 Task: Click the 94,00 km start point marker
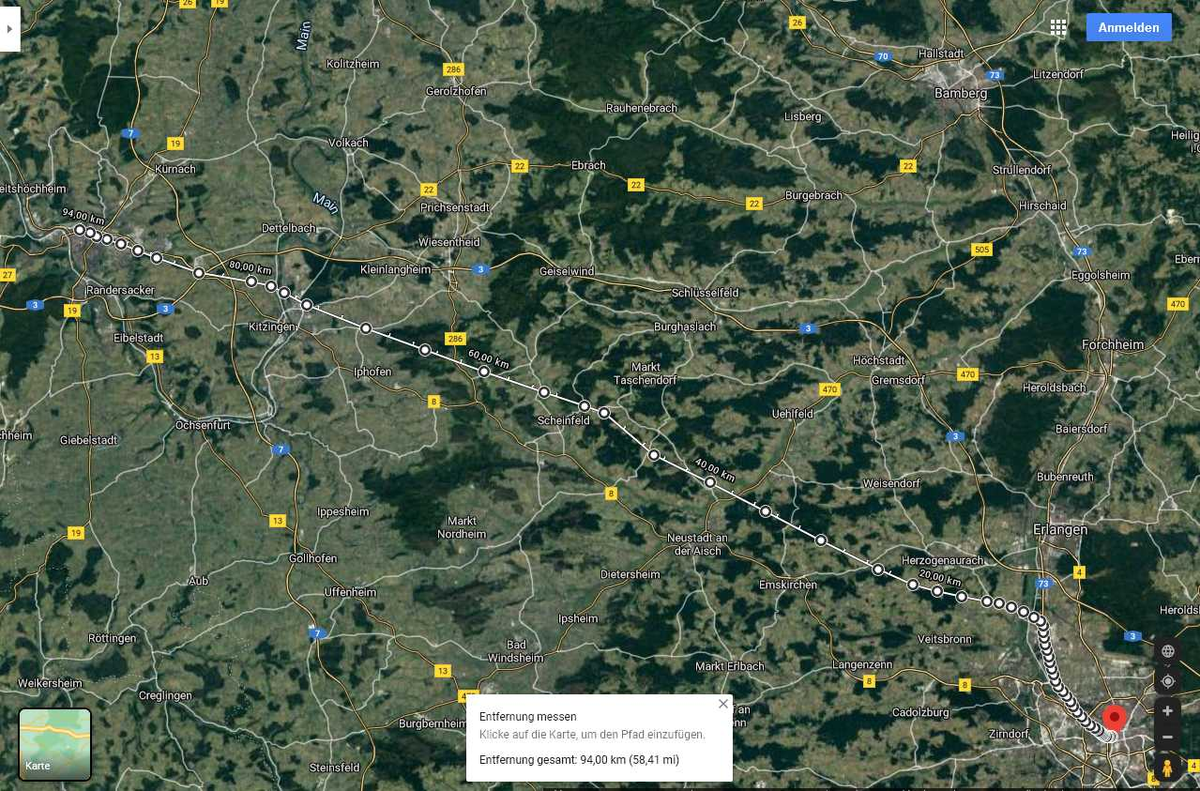pyautogui.click(x=80, y=230)
